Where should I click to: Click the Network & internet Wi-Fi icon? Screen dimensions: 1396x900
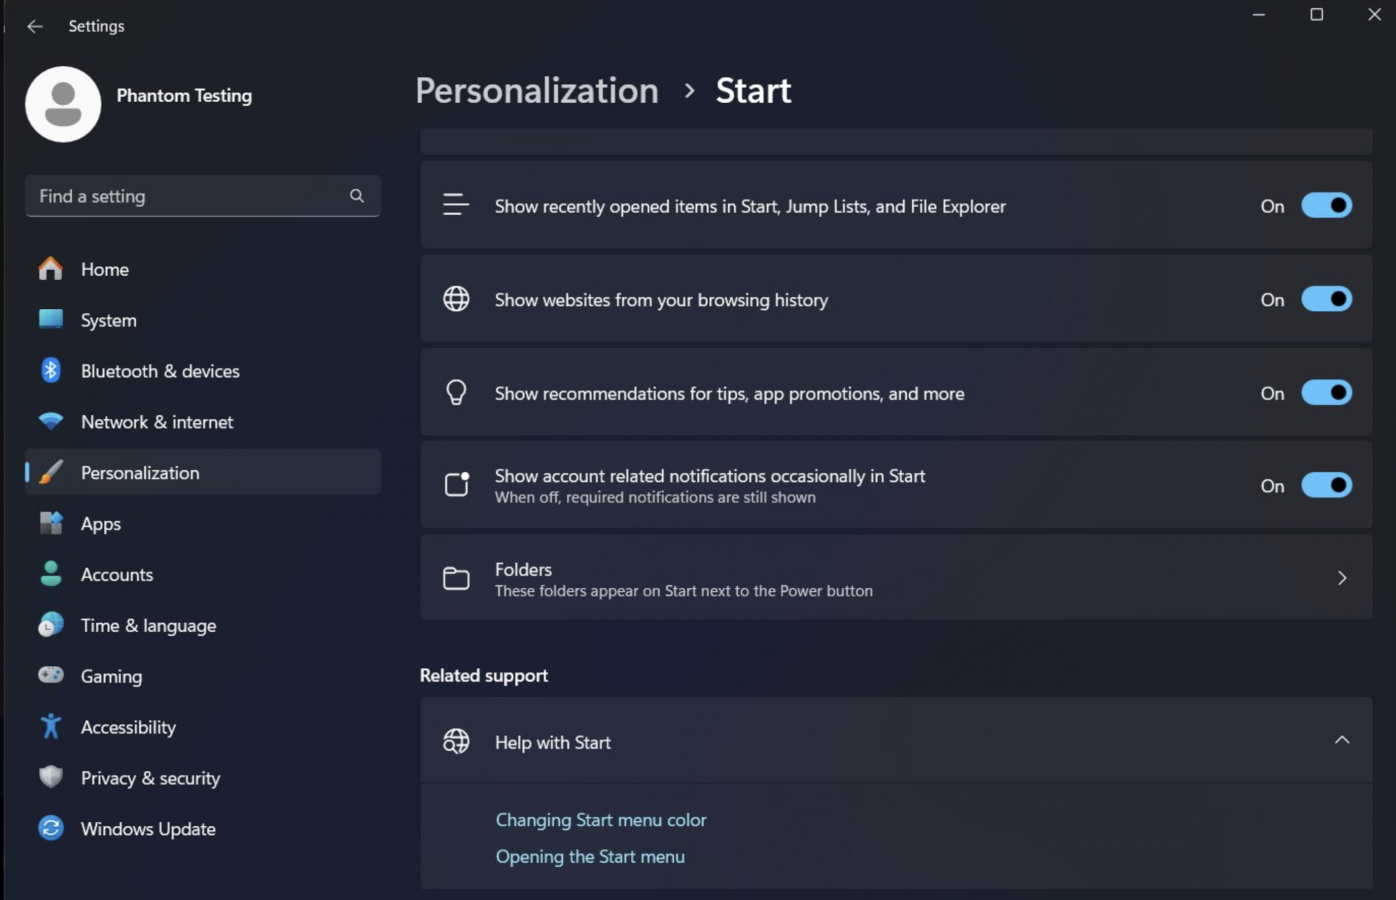pyautogui.click(x=50, y=422)
